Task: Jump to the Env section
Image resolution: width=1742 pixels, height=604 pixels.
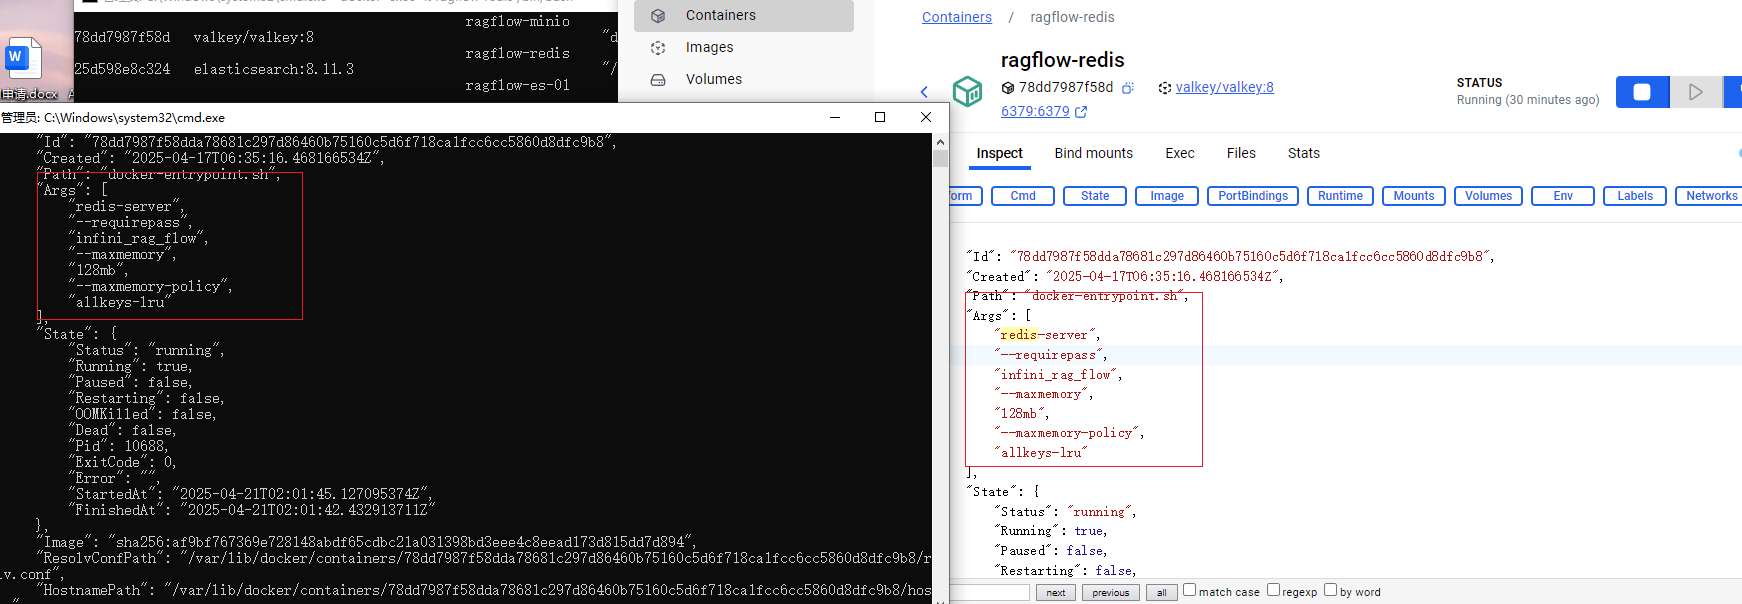Action: [x=1563, y=196]
